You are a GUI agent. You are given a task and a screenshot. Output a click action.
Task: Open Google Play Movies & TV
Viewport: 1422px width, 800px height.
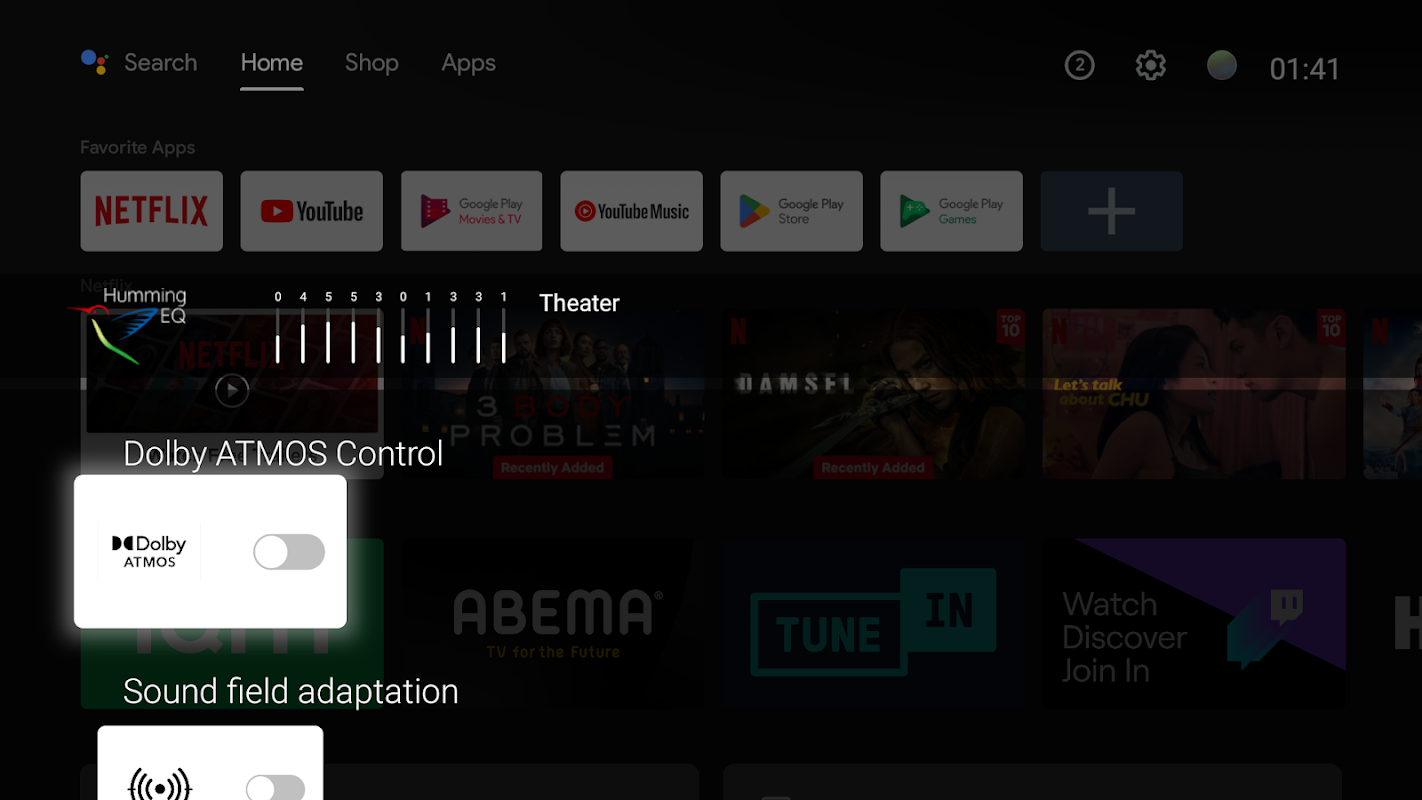[472, 211]
